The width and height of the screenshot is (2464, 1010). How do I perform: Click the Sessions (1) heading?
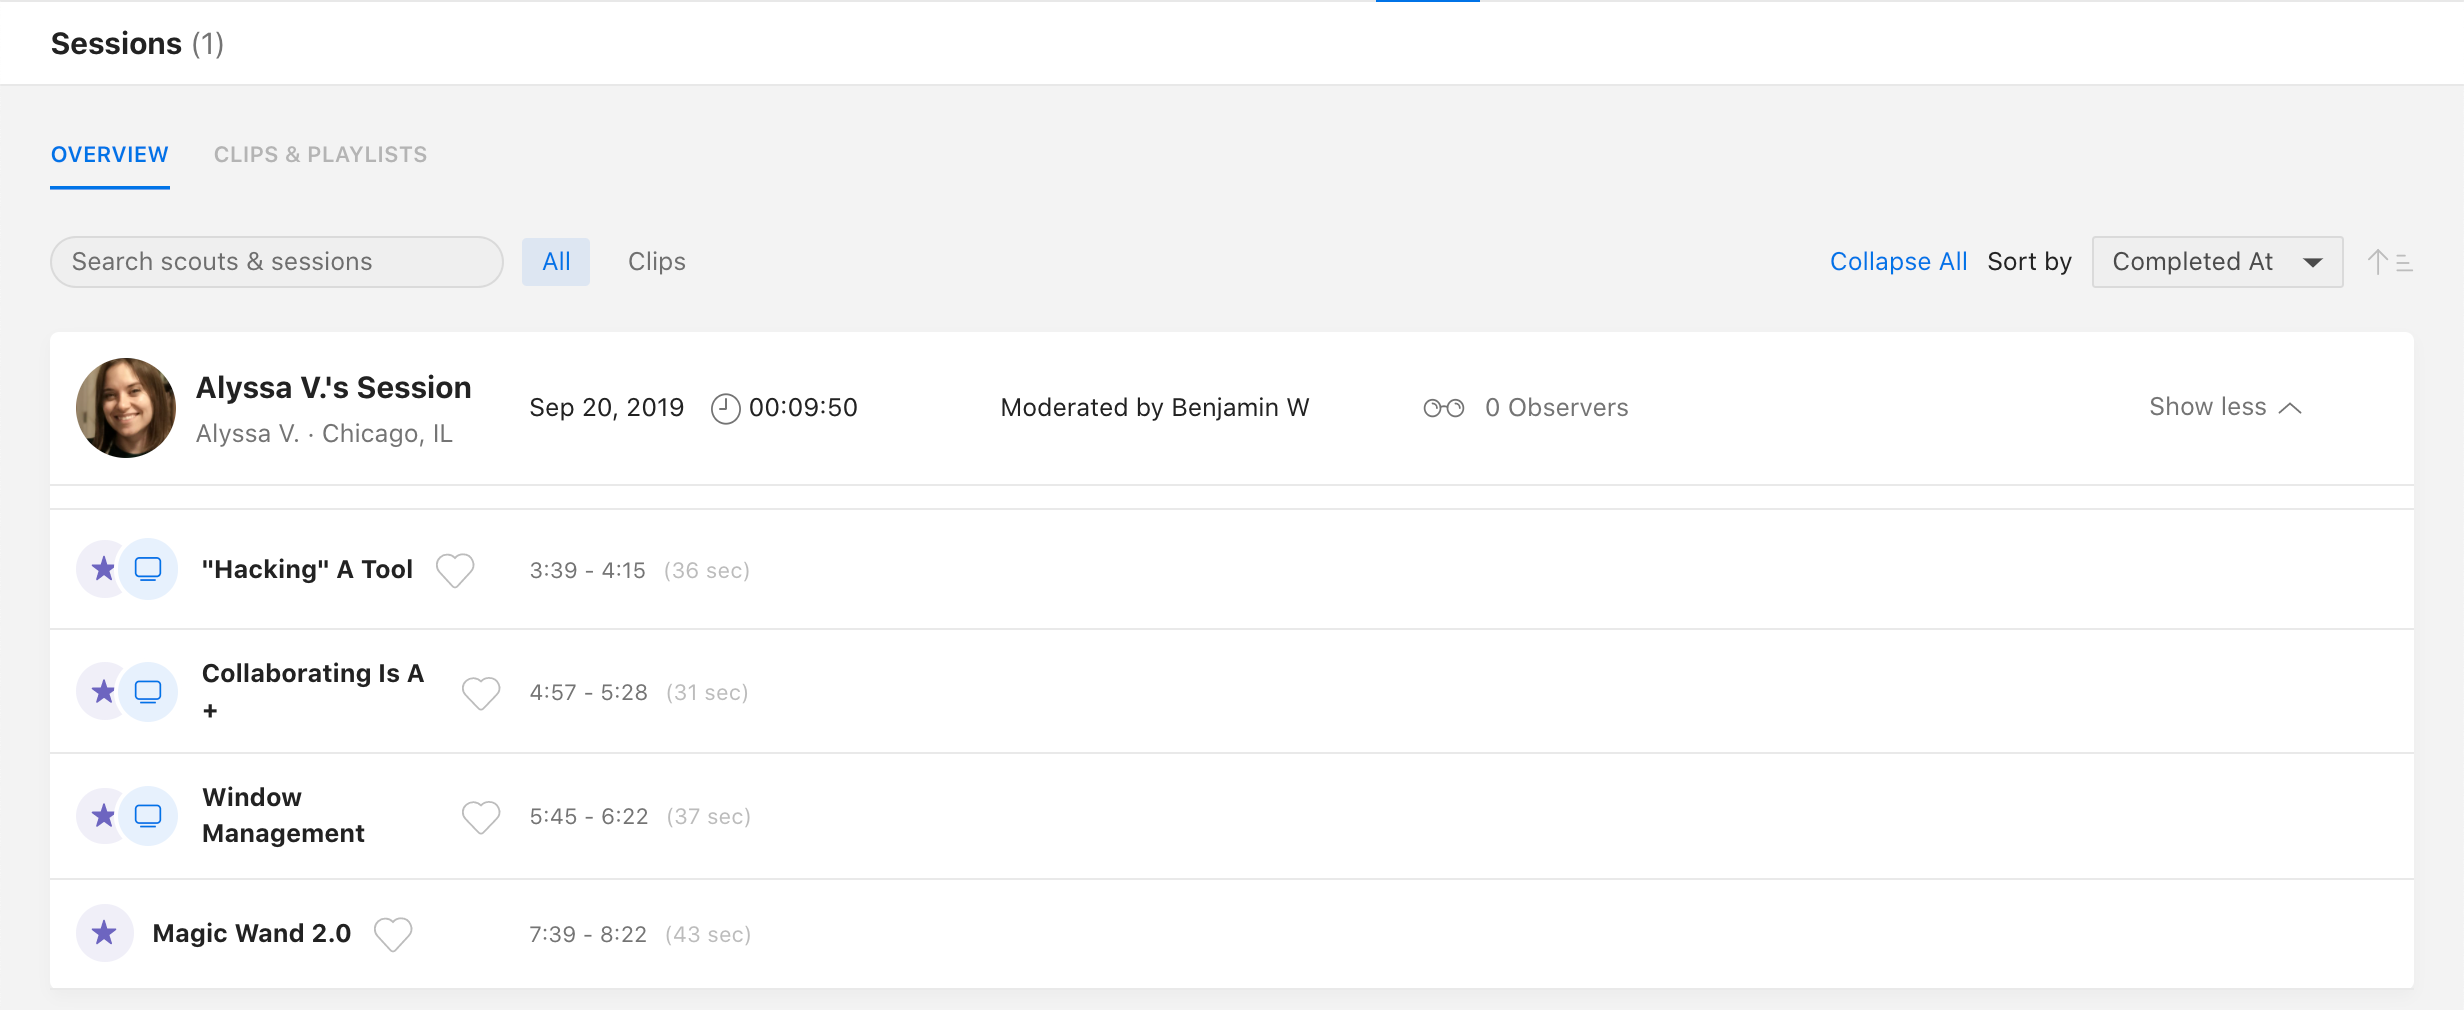point(137,44)
